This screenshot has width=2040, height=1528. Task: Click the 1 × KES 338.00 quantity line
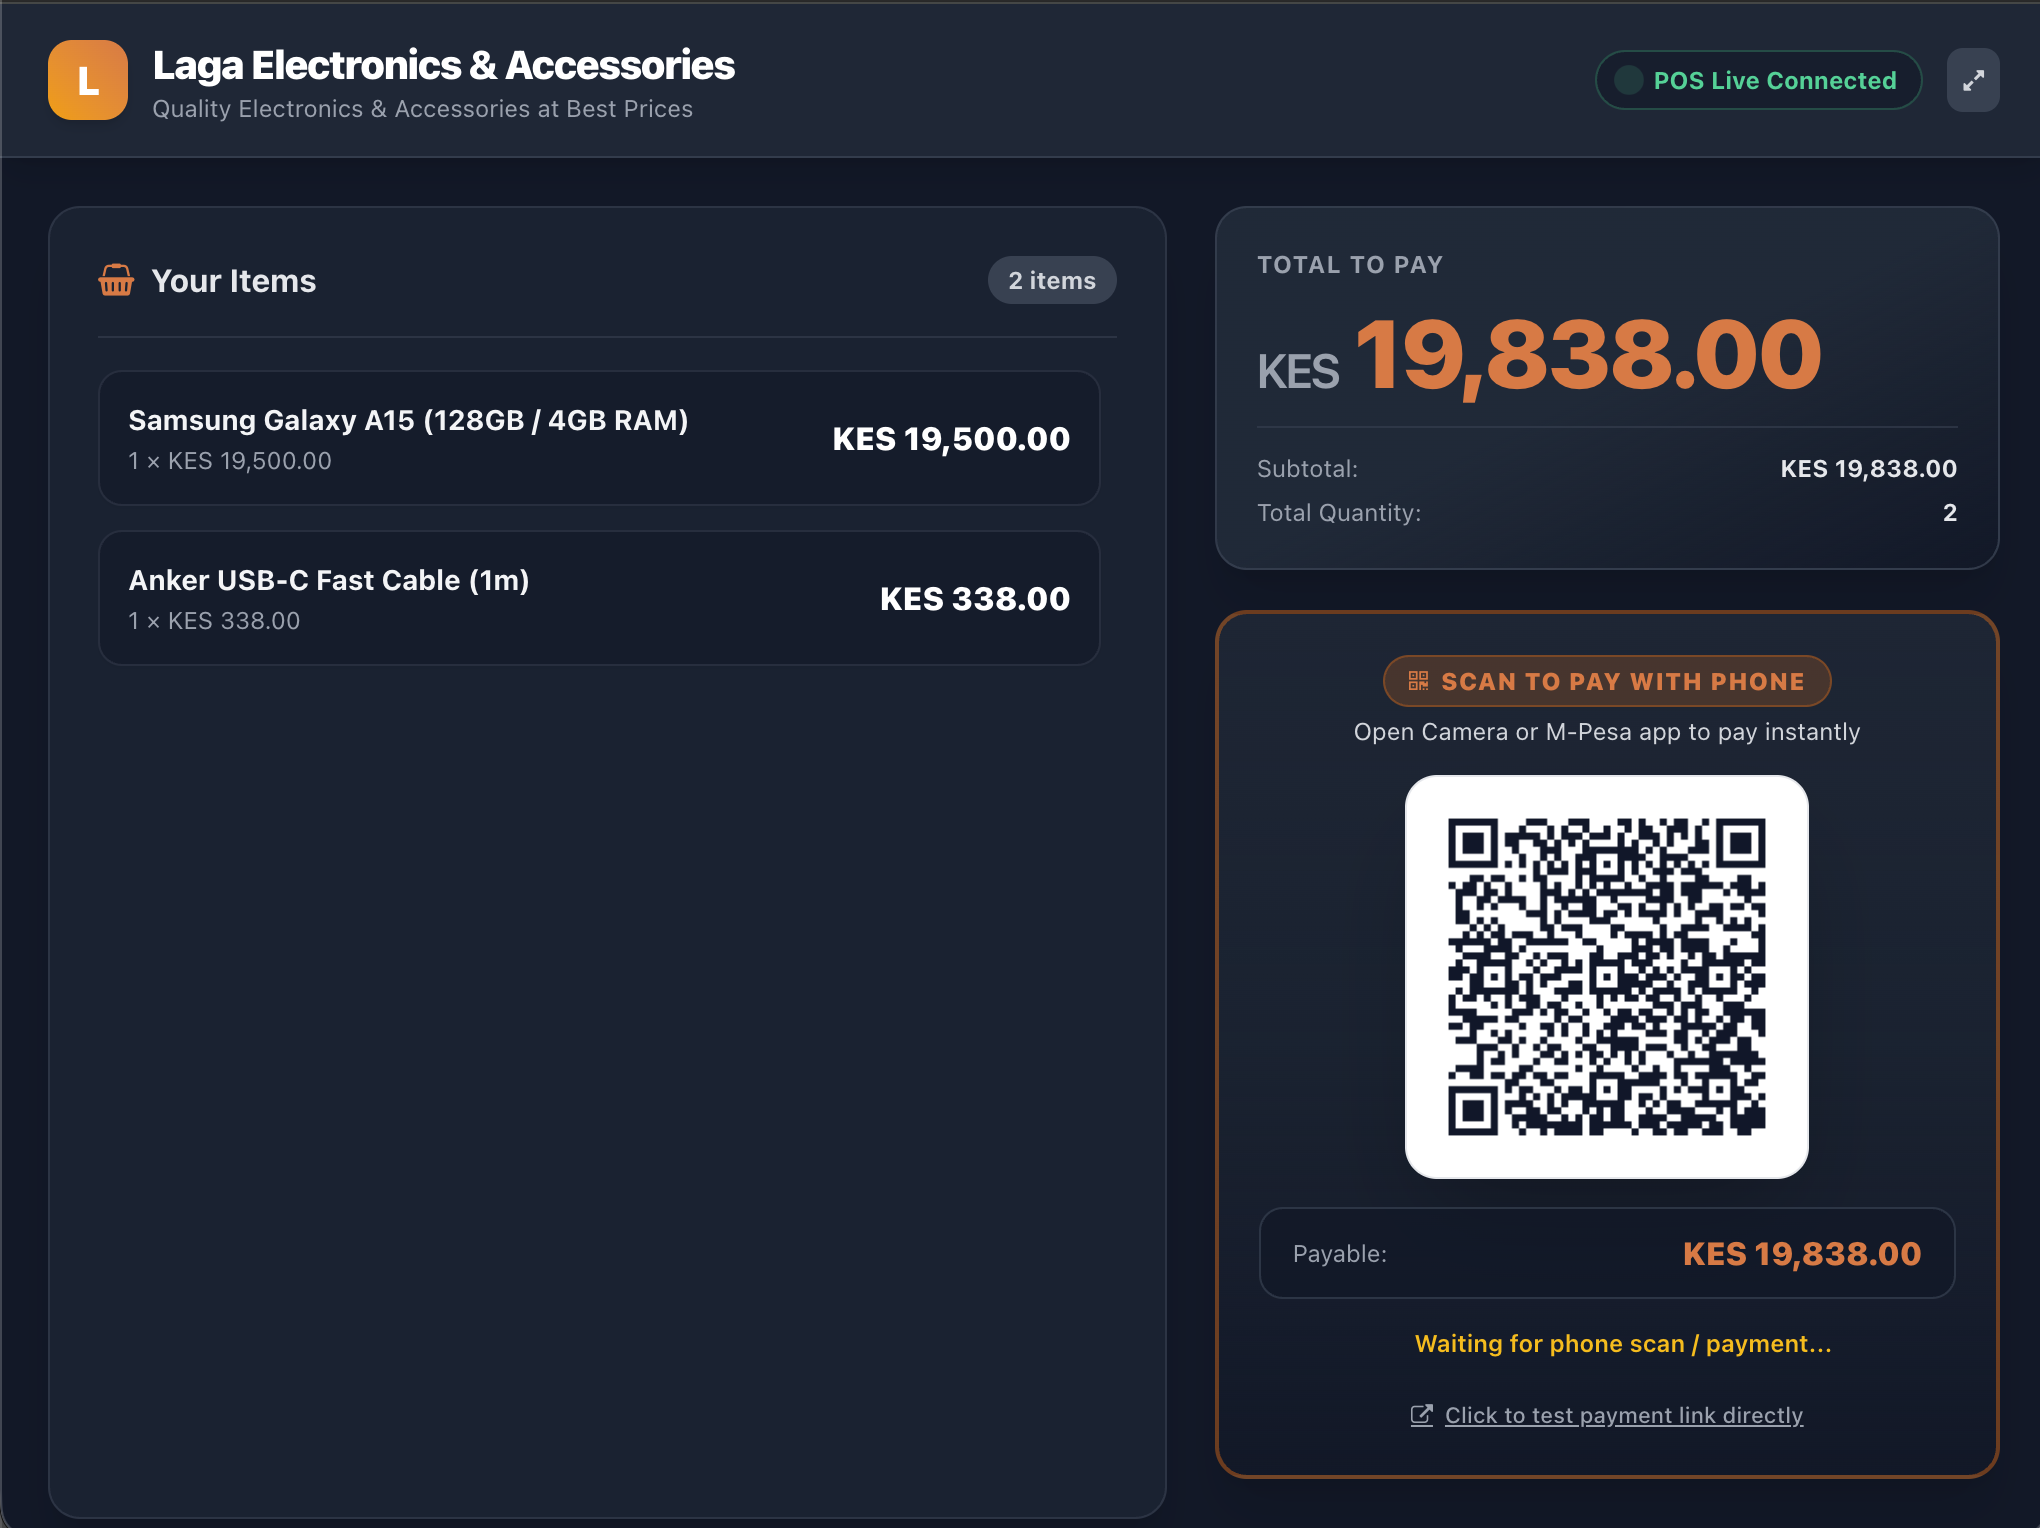214,621
